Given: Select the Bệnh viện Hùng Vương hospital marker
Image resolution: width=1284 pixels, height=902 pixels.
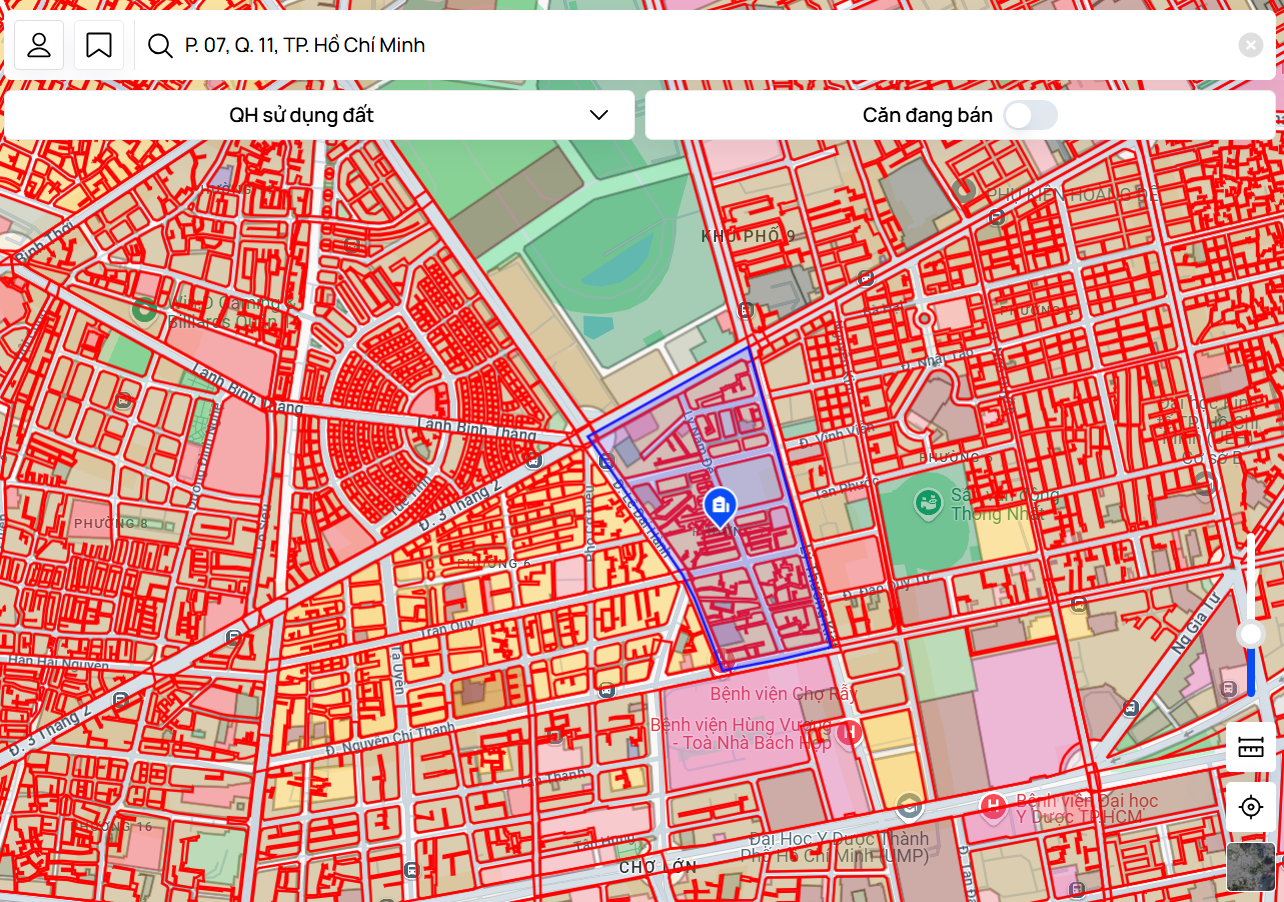Looking at the screenshot, I should click(849, 733).
